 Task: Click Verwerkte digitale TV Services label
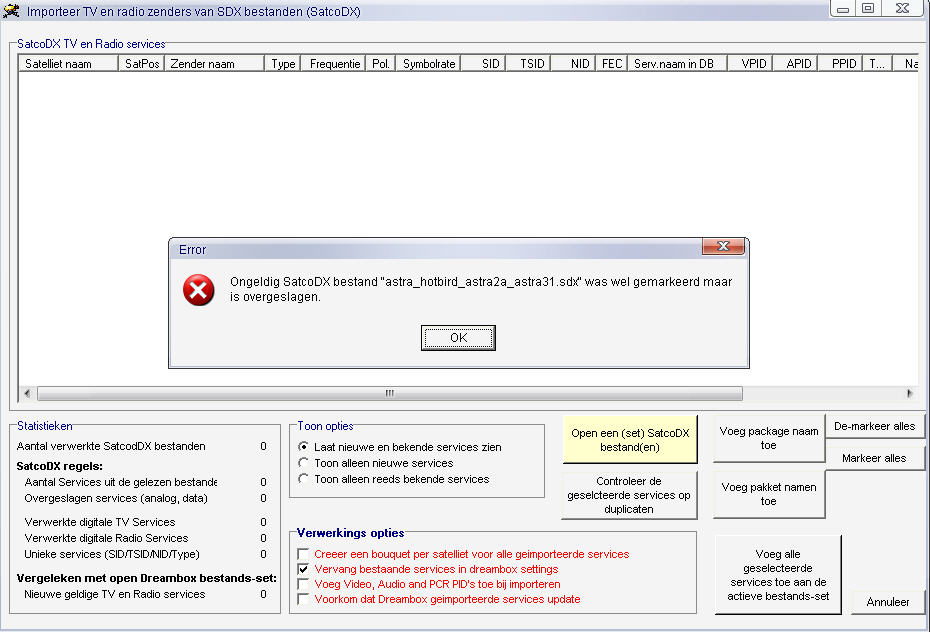[100, 522]
